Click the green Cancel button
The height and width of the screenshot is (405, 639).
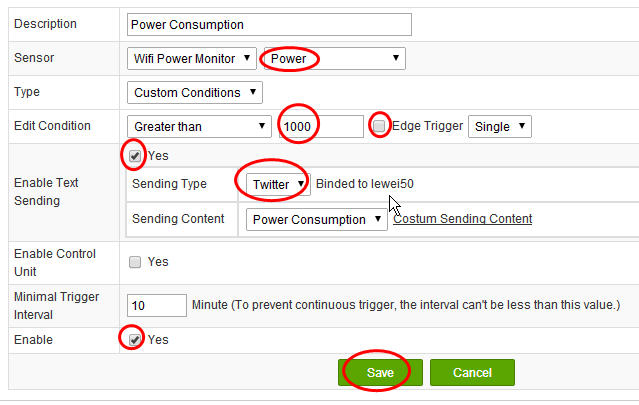pos(472,372)
